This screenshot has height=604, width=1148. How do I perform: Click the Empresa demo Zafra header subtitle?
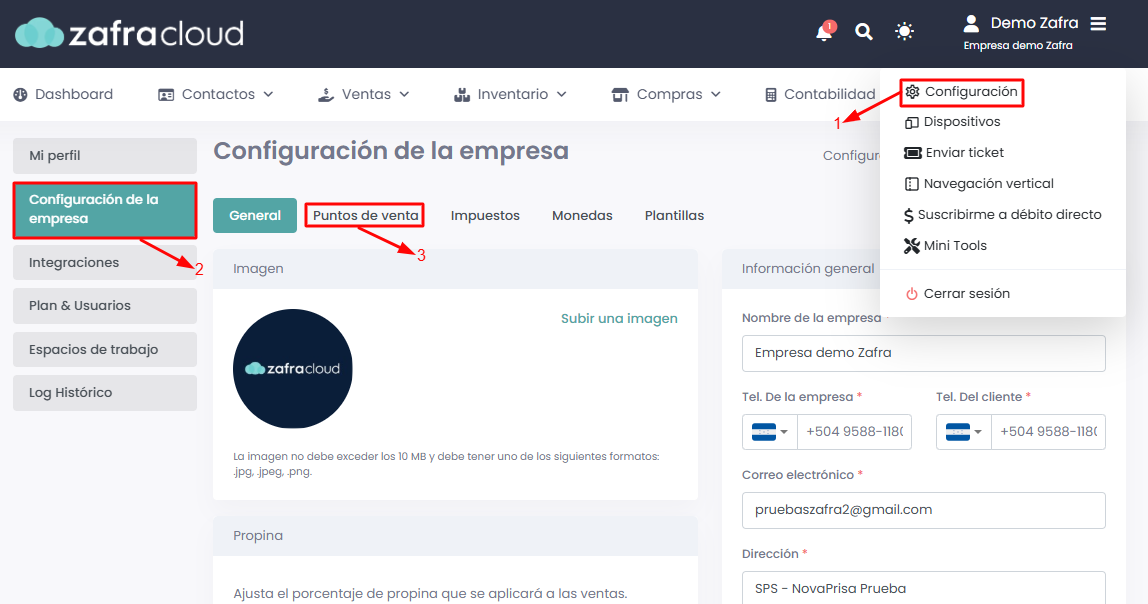pyautogui.click(x=1018, y=45)
